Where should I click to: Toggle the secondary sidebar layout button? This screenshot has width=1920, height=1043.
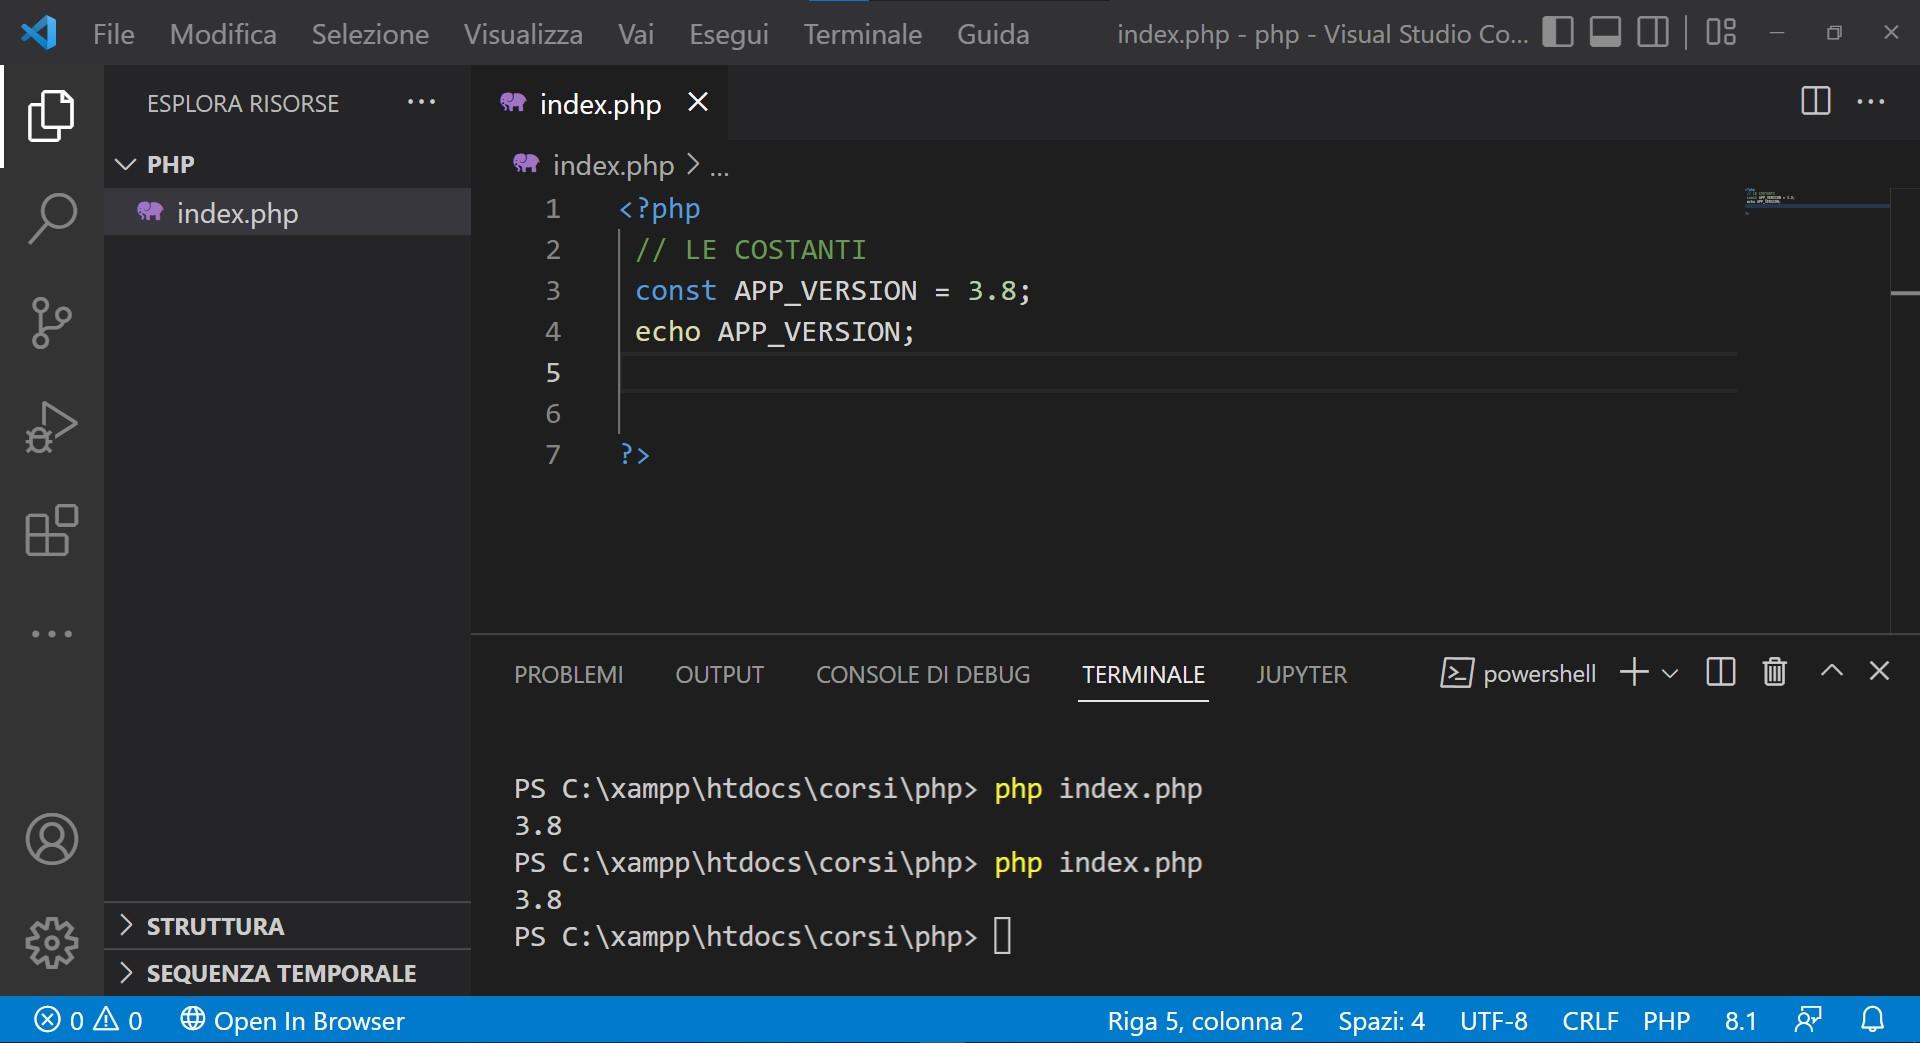click(1653, 33)
